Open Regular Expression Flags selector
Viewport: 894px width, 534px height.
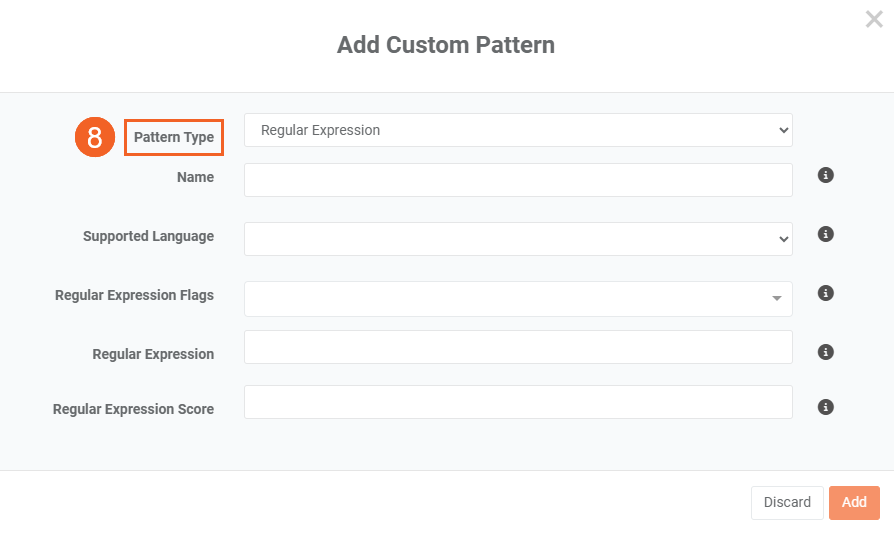(518, 298)
